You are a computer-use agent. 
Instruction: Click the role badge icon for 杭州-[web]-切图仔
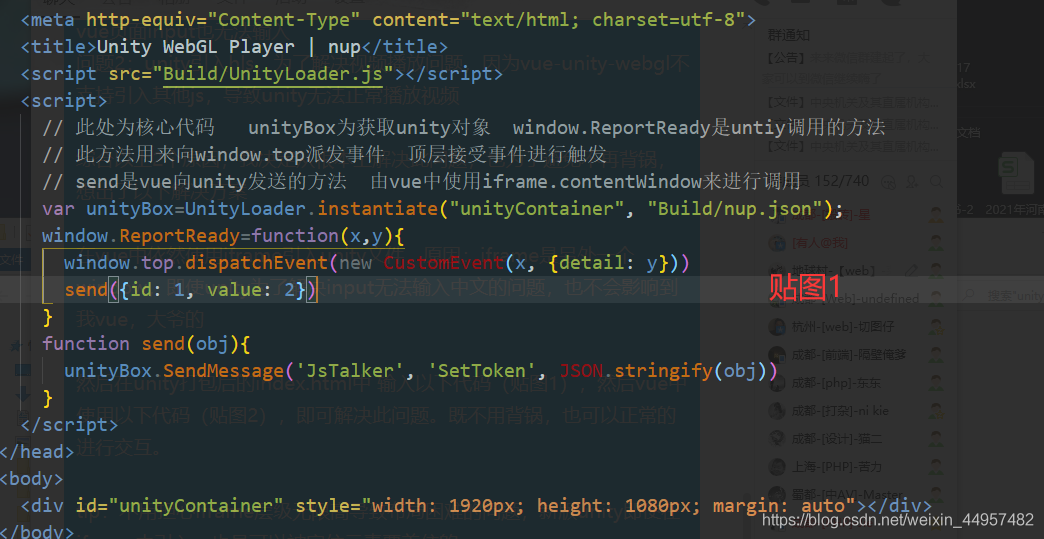pos(937,327)
